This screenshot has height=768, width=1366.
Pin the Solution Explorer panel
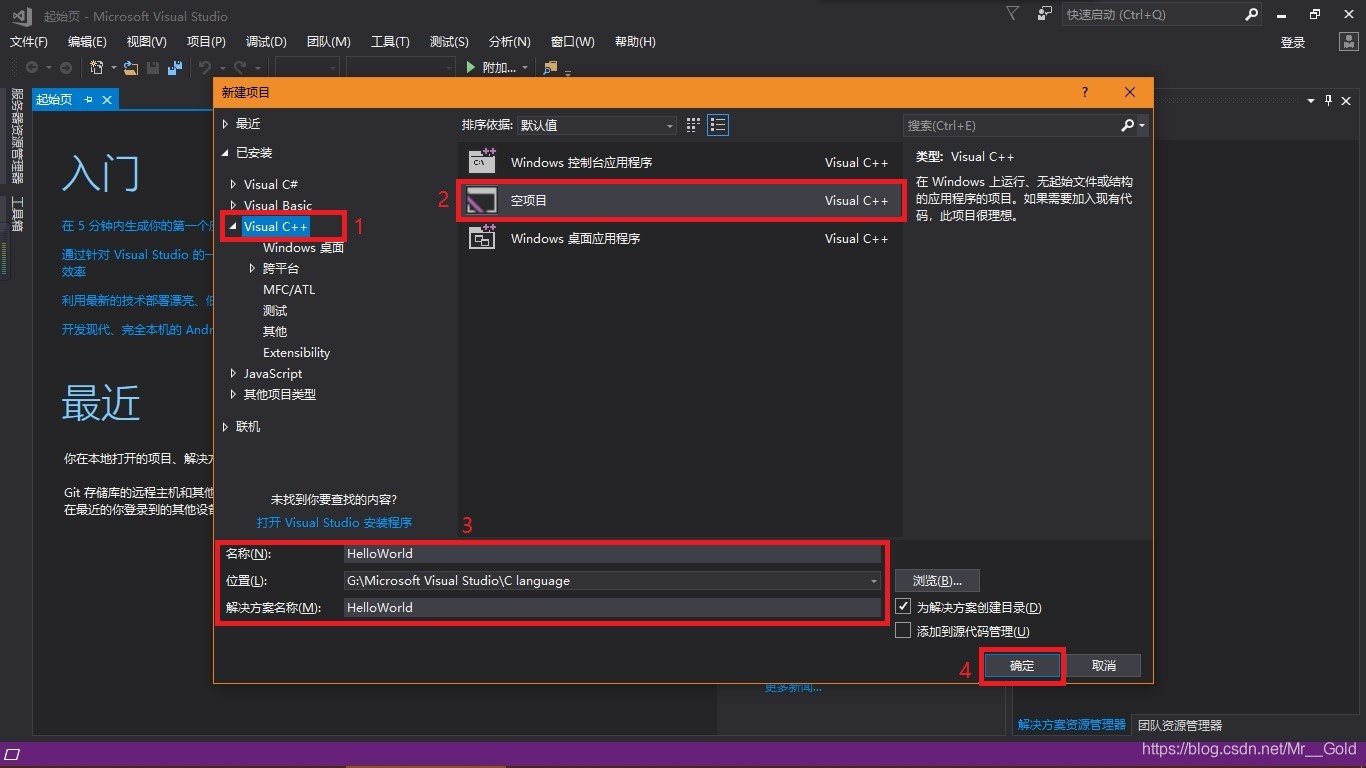[1329, 100]
